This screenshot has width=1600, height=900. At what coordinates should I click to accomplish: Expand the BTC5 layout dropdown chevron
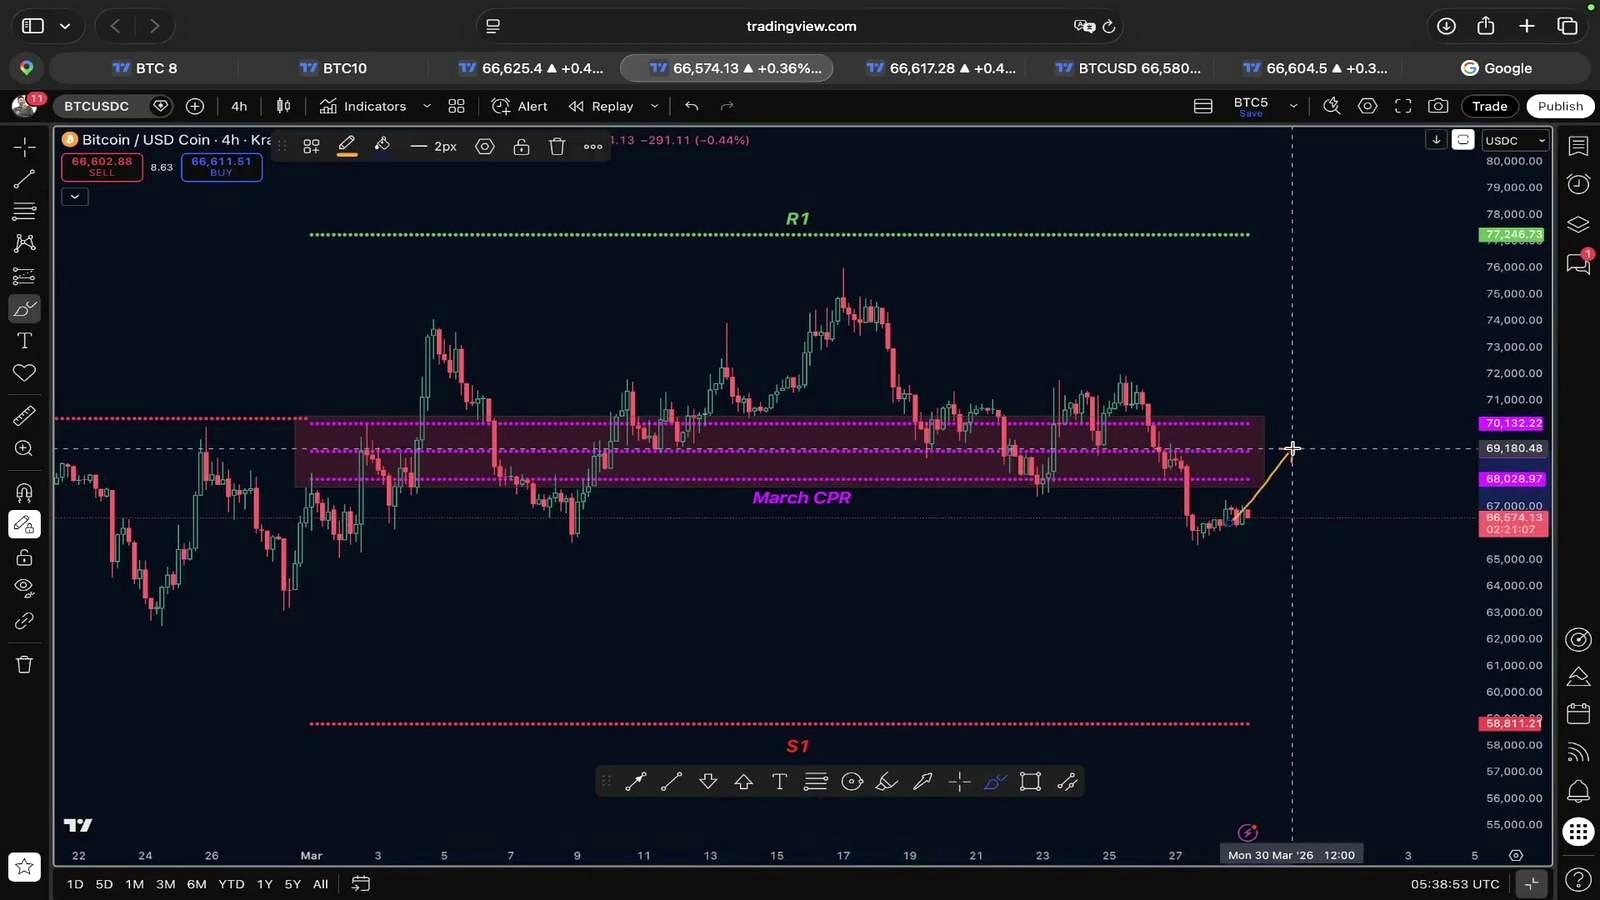pos(1293,106)
